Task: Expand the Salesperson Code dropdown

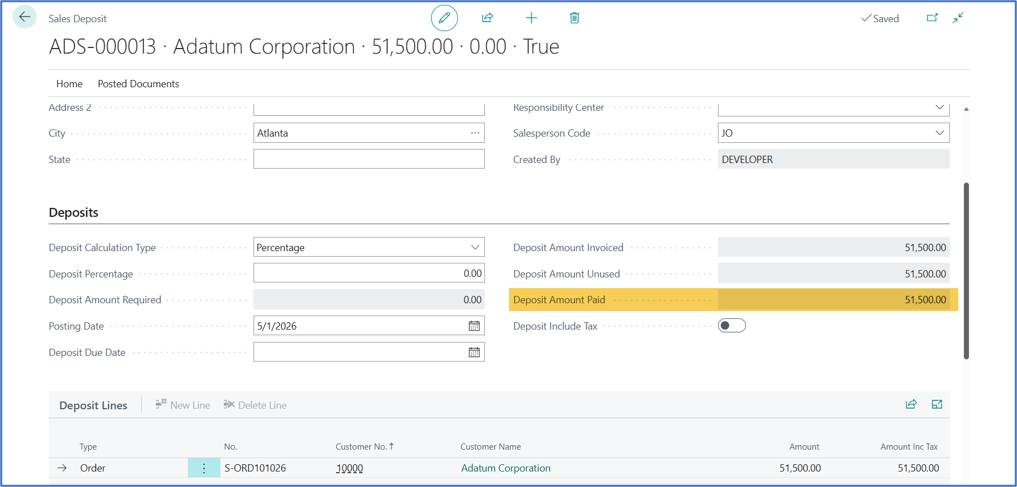Action: (940, 133)
